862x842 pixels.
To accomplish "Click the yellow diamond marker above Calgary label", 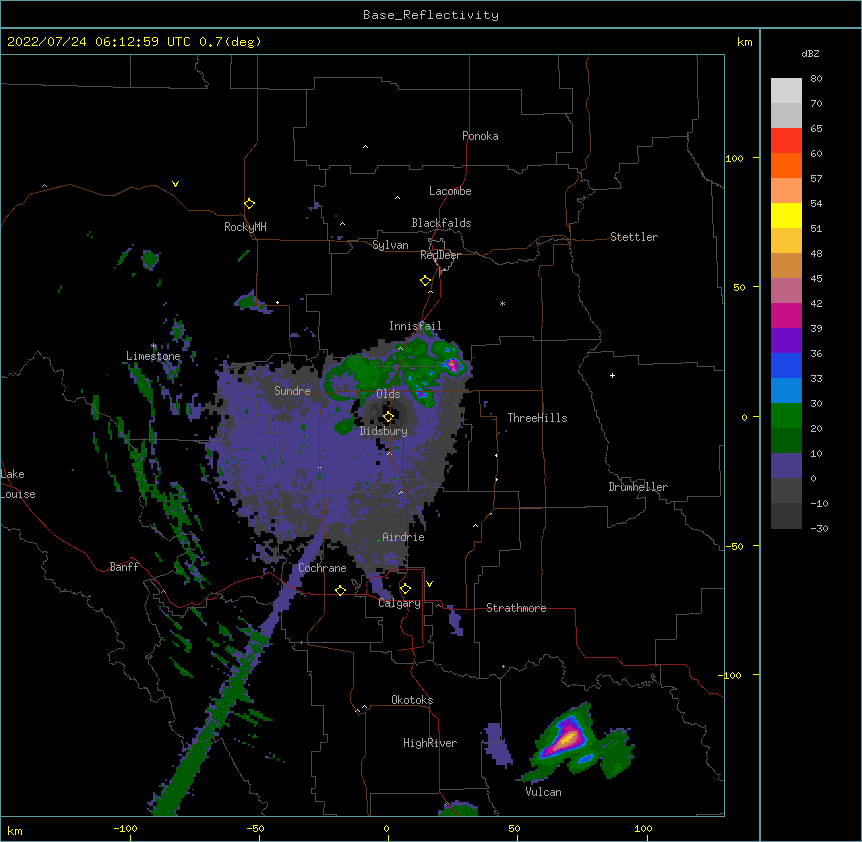I will coord(405,589).
